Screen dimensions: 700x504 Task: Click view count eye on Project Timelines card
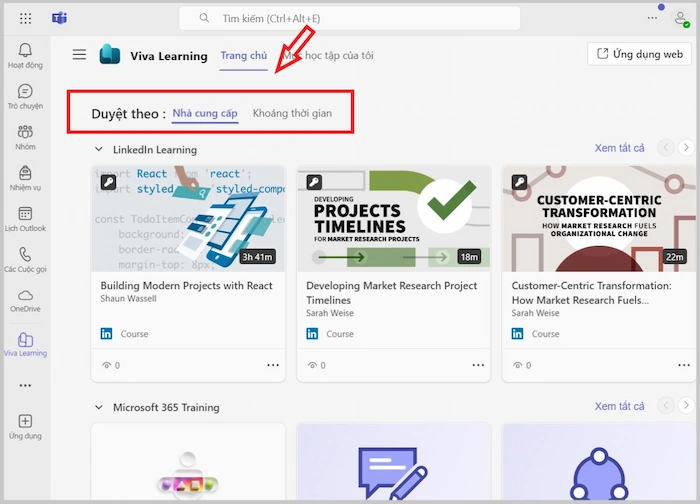312,365
